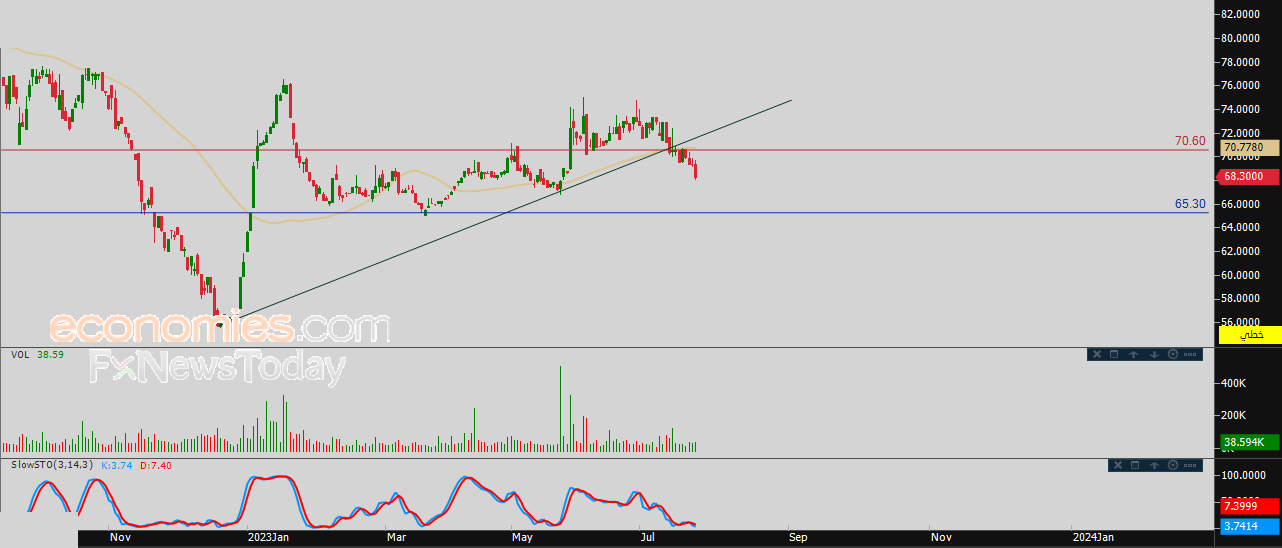Move the VOL pane up
The width and height of the screenshot is (1282, 548).
pos(1134,354)
